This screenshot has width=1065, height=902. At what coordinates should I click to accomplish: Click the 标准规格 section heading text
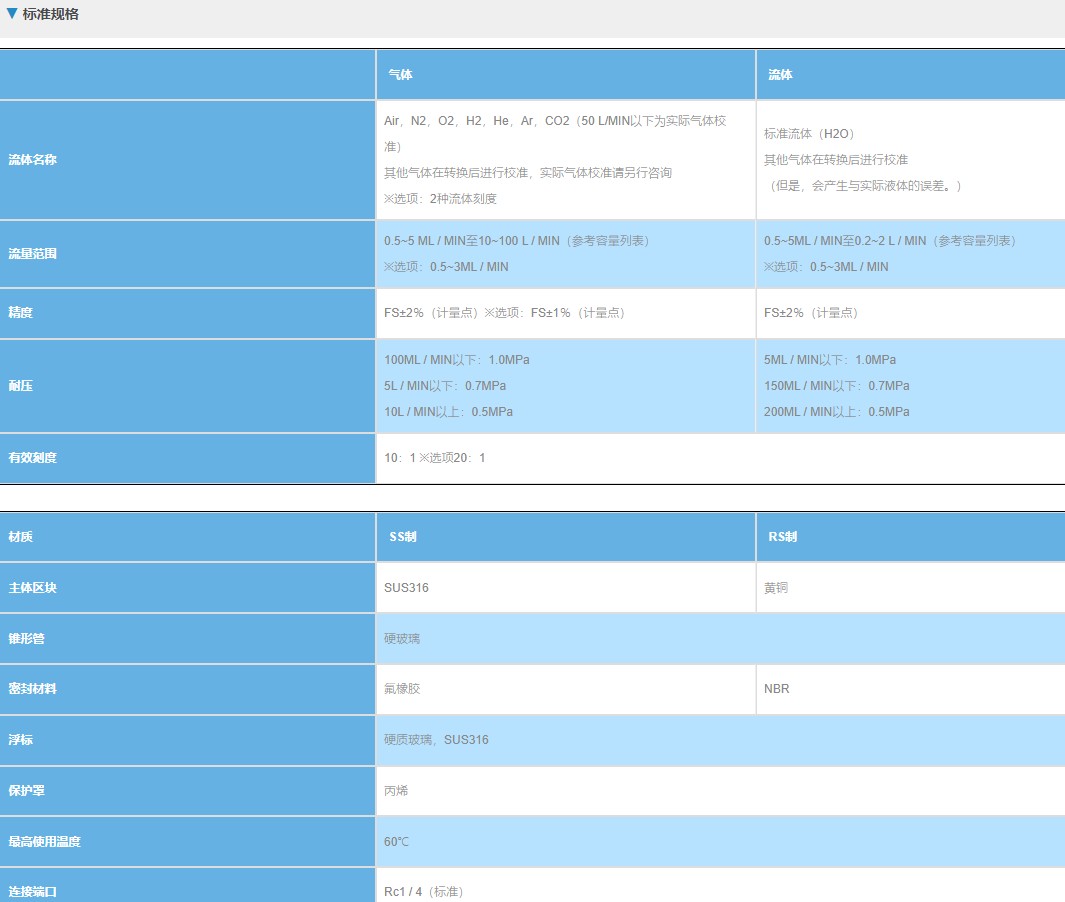[51, 14]
